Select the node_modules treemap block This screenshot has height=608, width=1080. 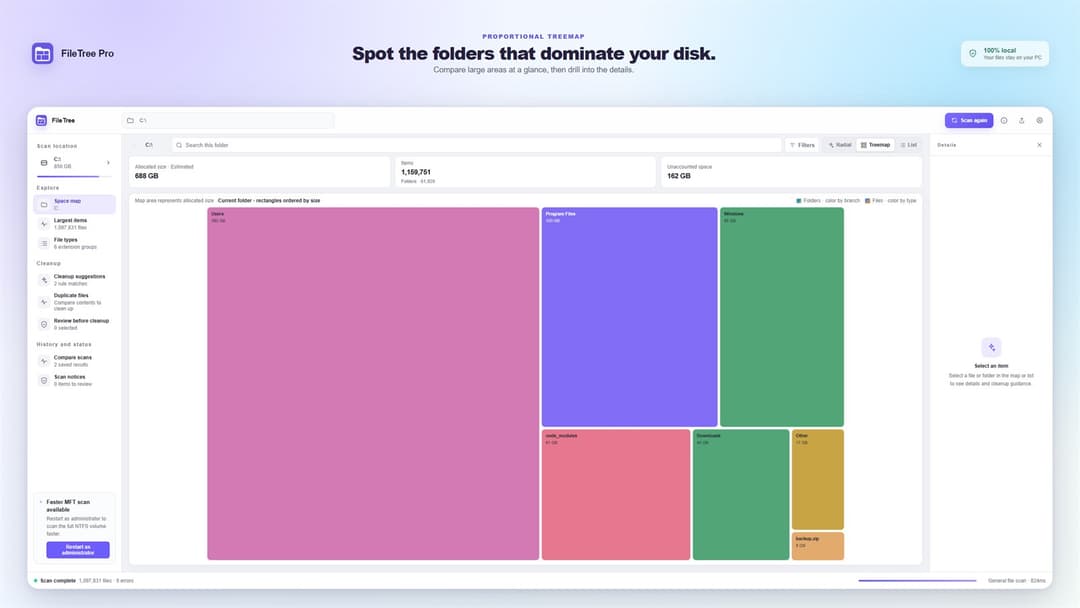coord(616,494)
